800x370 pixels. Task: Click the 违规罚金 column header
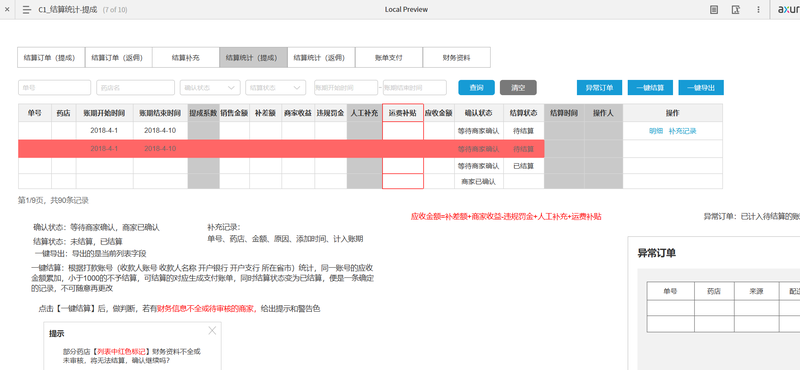click(331, 113)
